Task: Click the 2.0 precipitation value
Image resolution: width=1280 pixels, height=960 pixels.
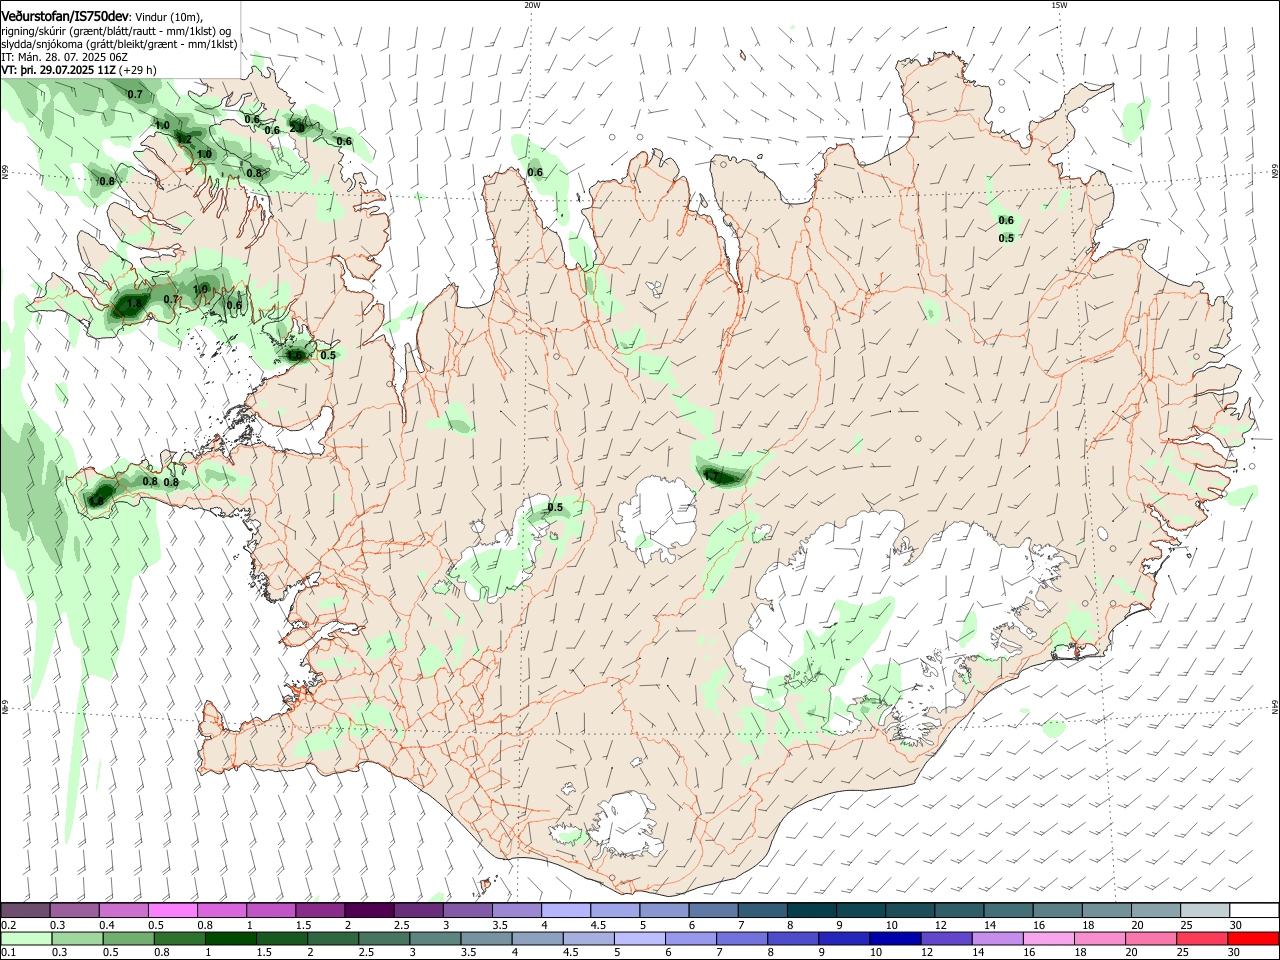Action: (x=296, y=128)
